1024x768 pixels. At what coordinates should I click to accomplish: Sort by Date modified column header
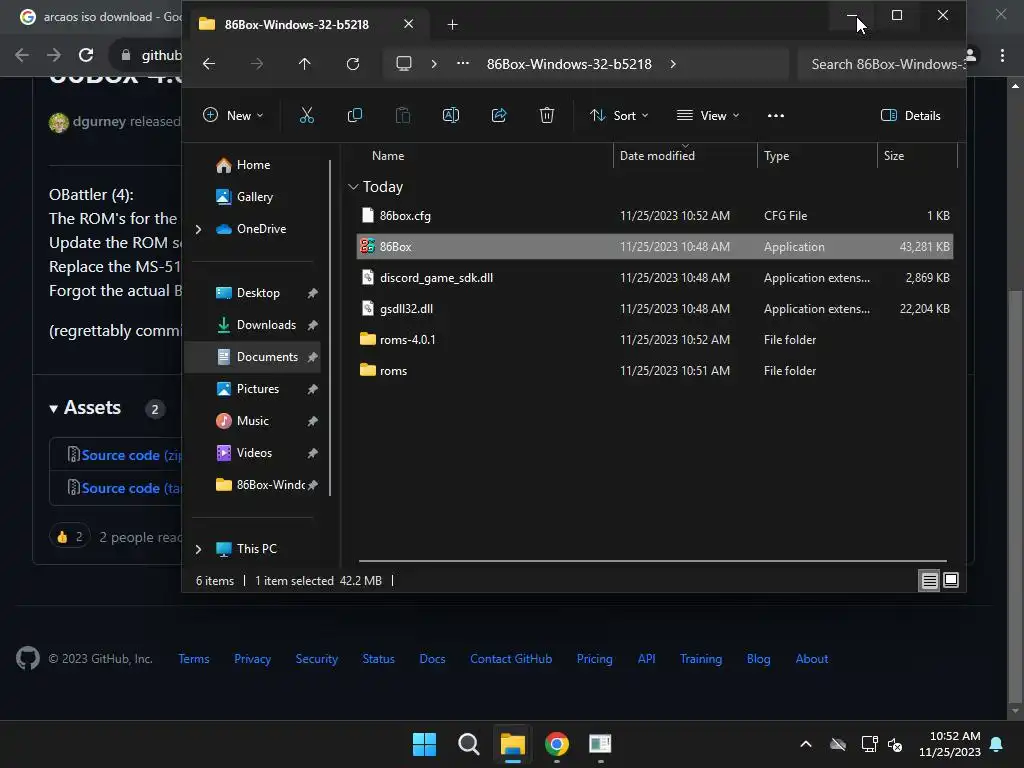[657, 156]
